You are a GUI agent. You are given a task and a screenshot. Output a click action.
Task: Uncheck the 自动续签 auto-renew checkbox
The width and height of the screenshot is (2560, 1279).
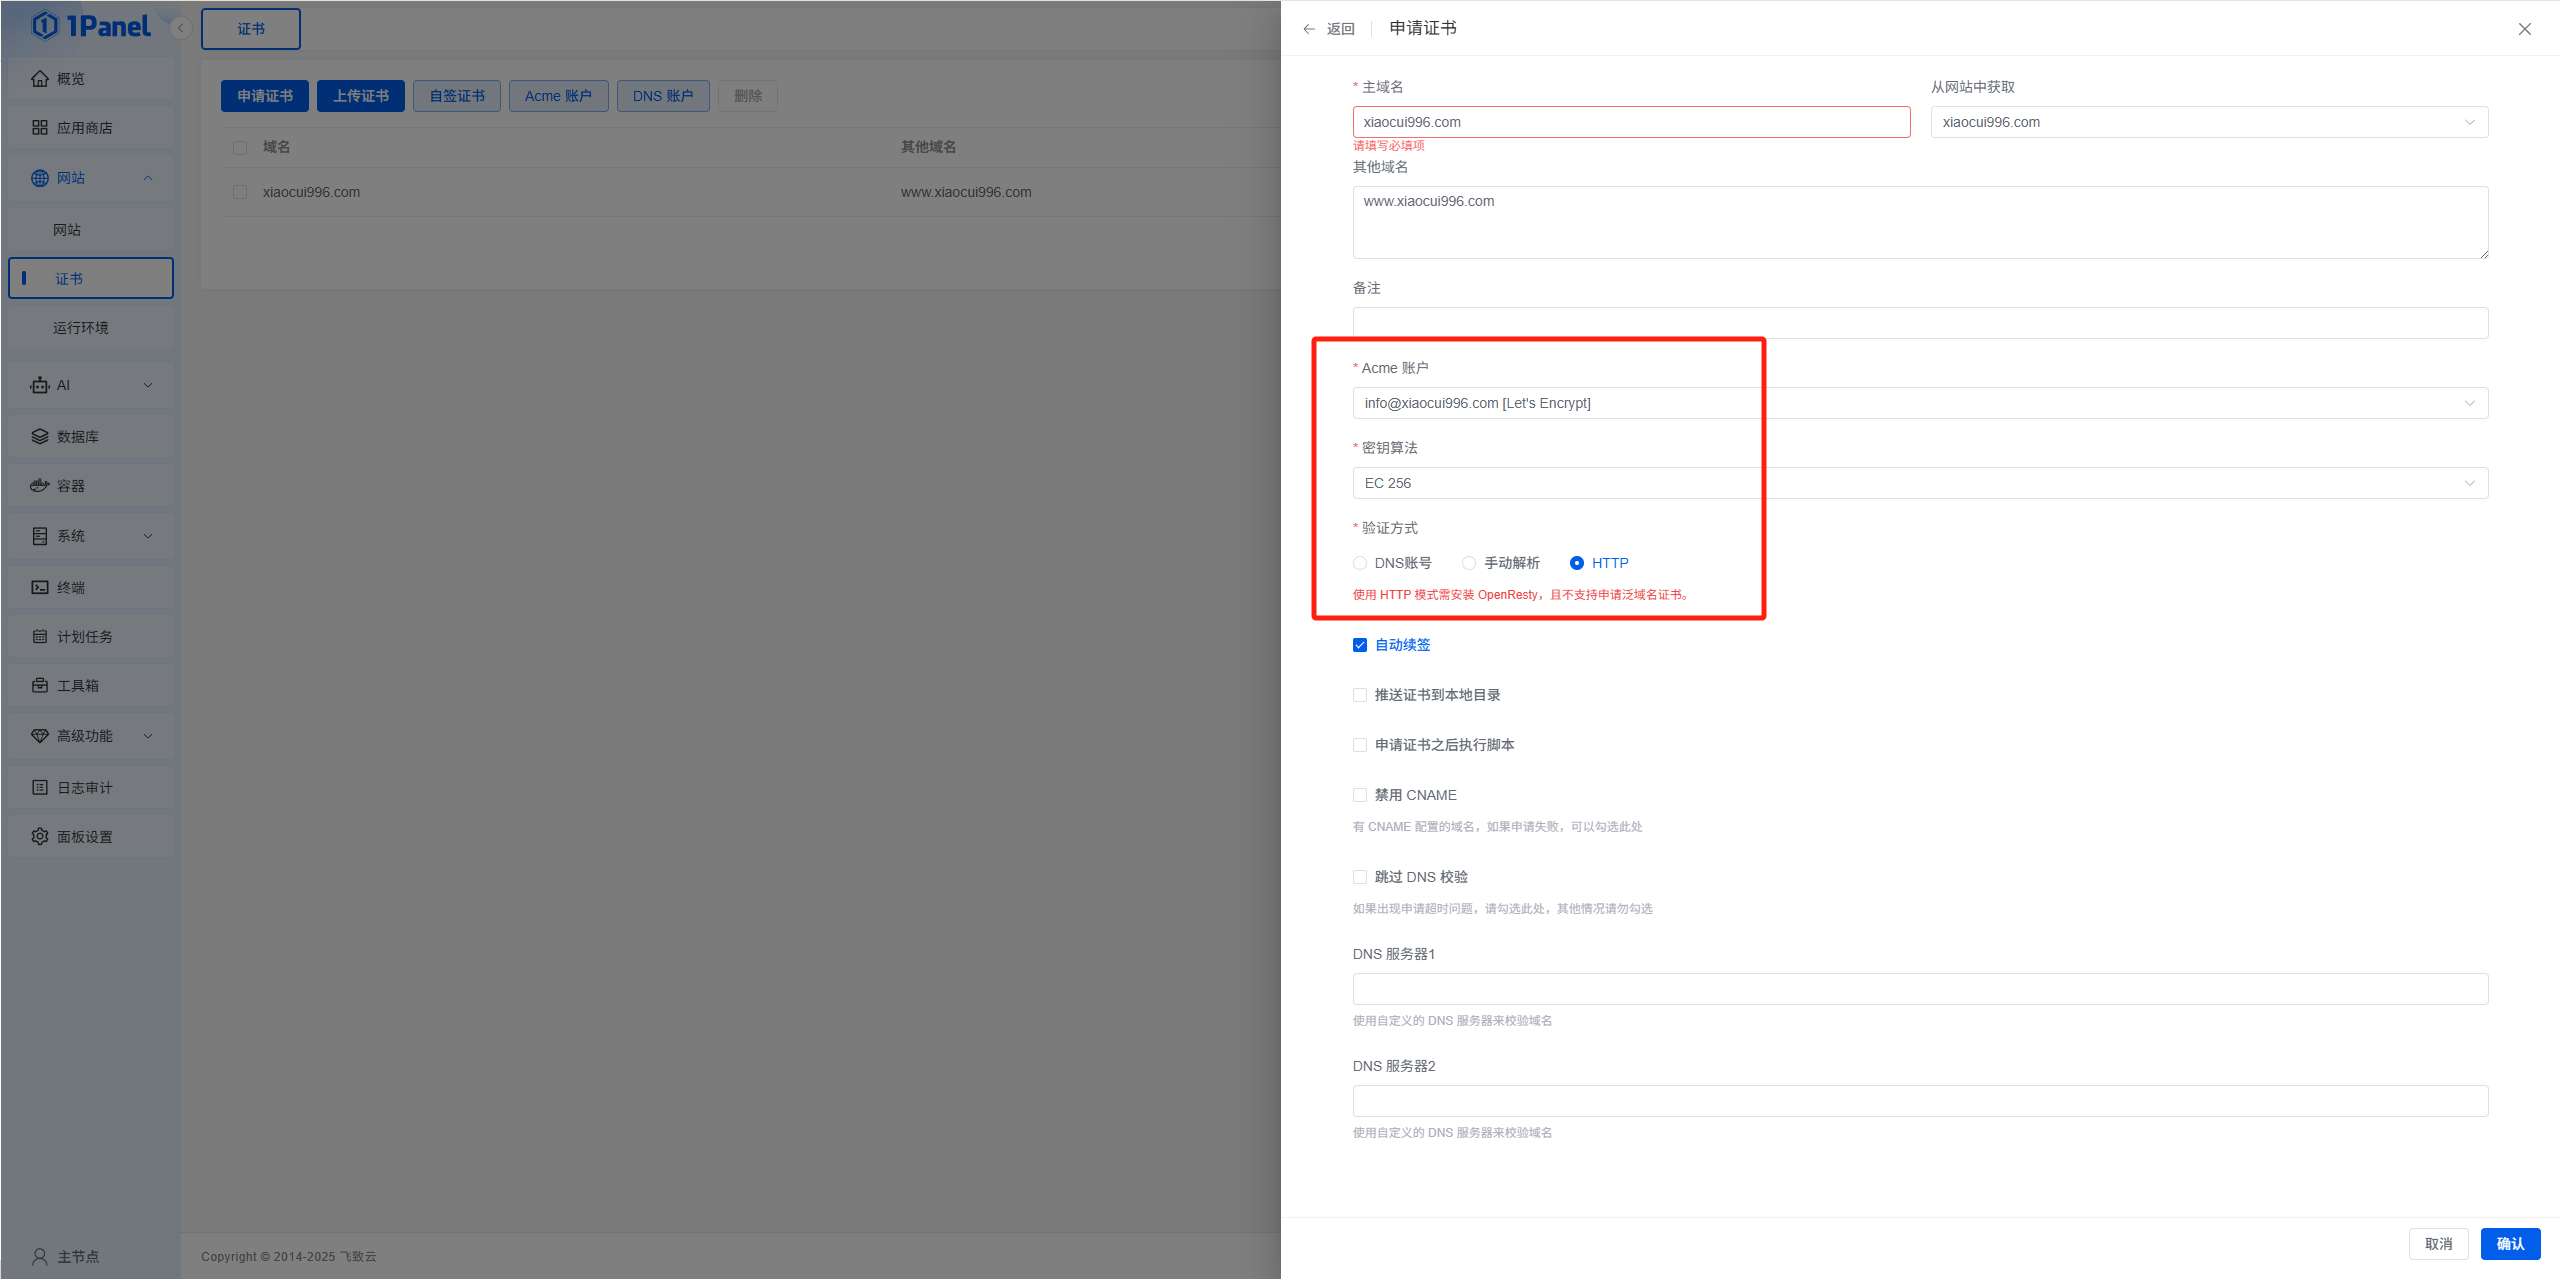coord(1360,645)
